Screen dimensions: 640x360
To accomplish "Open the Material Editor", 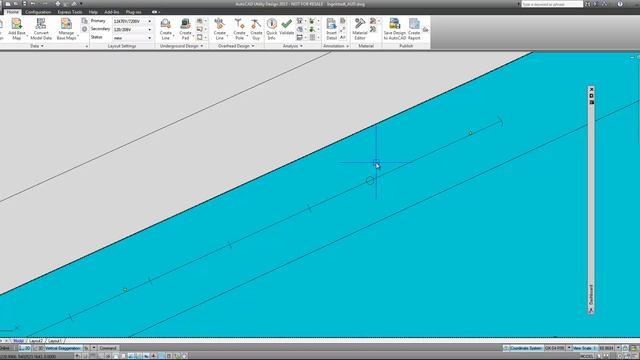I will coord(360,29).
